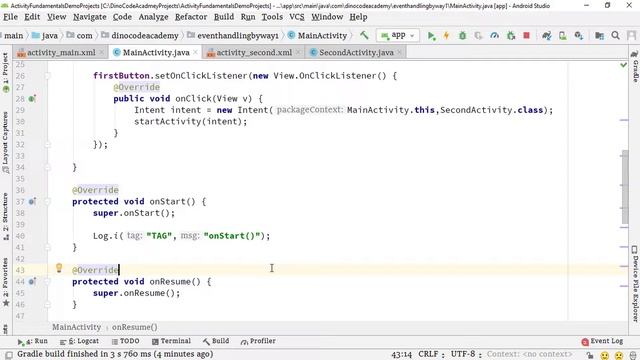Image resolution: width=640 pixels, height=360 pixels.
Task: Switch to activity_second.xml tab
Action: pos(253,53)
